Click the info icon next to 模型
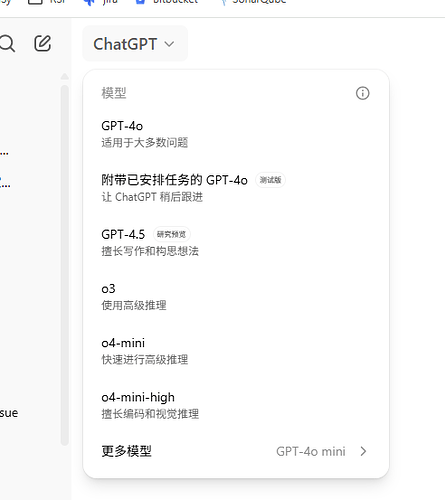445x500 pixels. [362, 93]
